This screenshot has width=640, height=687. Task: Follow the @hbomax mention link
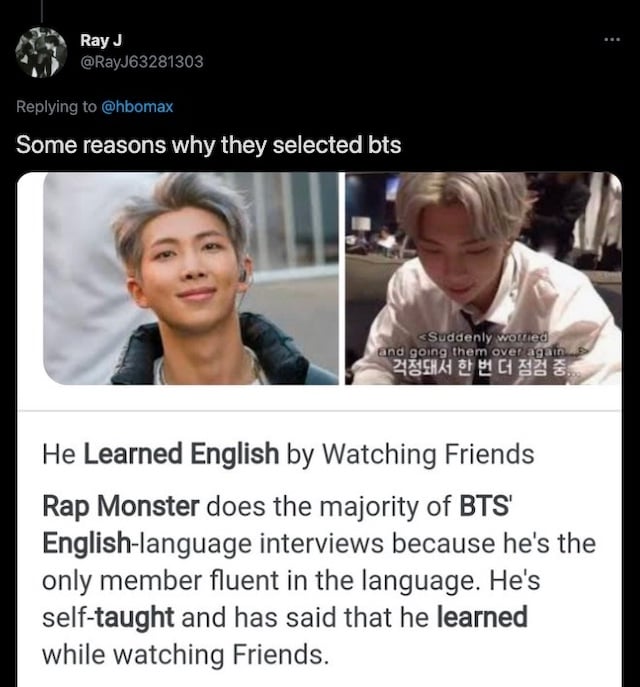137,106
